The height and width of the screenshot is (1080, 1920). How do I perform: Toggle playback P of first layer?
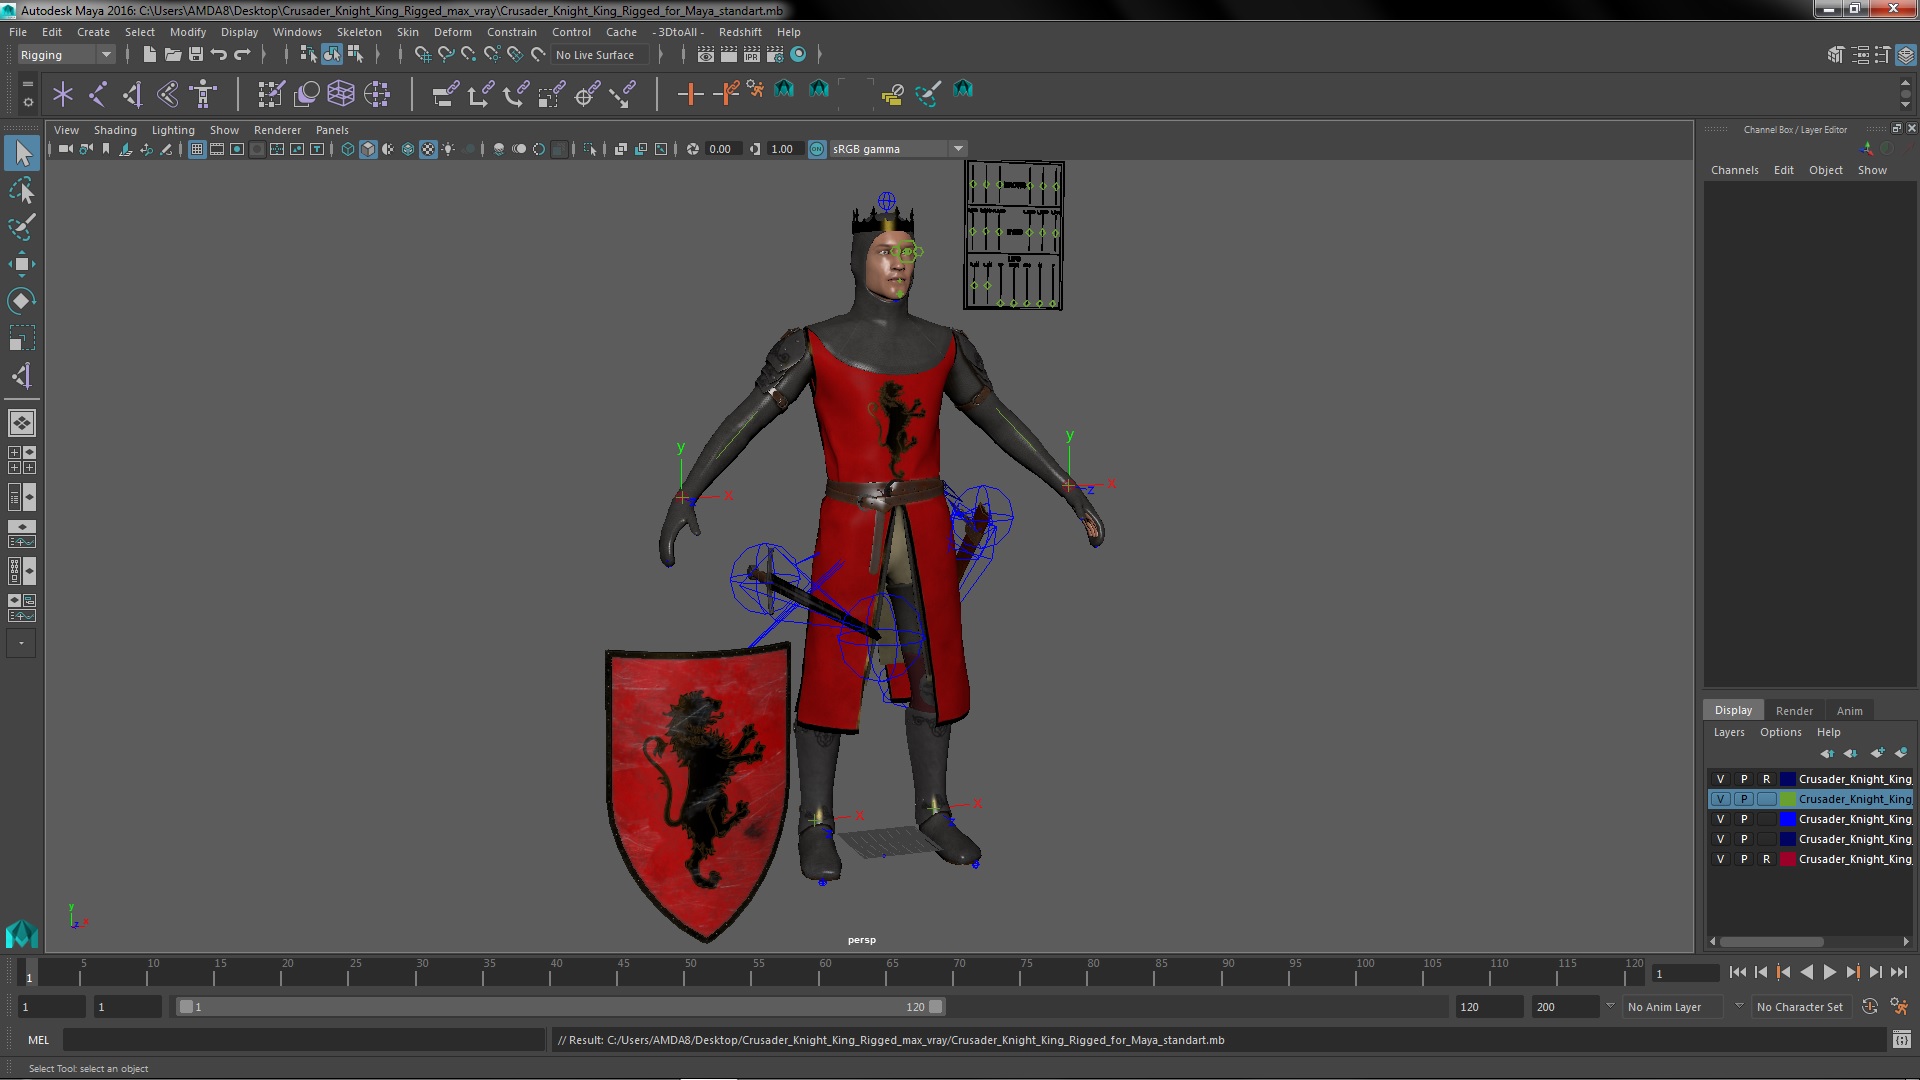pos(1744,779)
